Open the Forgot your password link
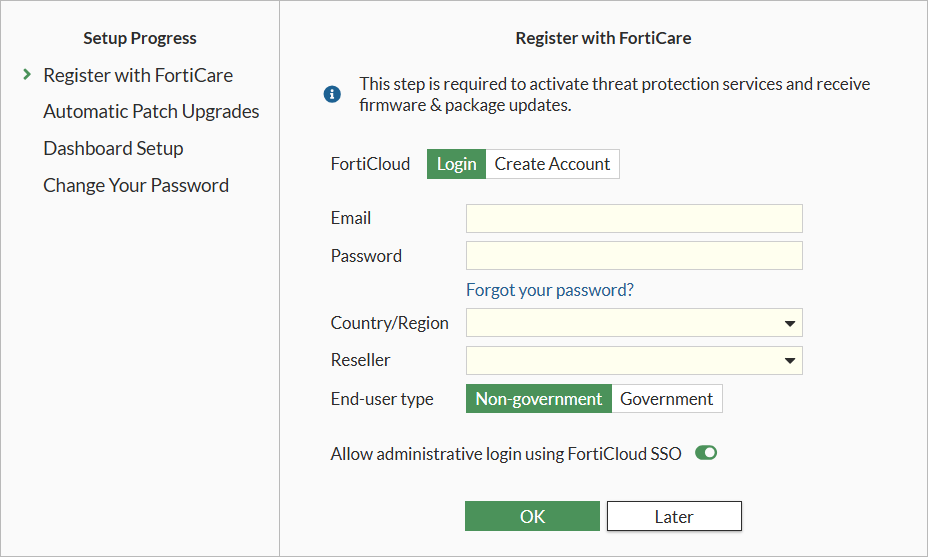The image size is (928, 557). [x=550, y=290]
